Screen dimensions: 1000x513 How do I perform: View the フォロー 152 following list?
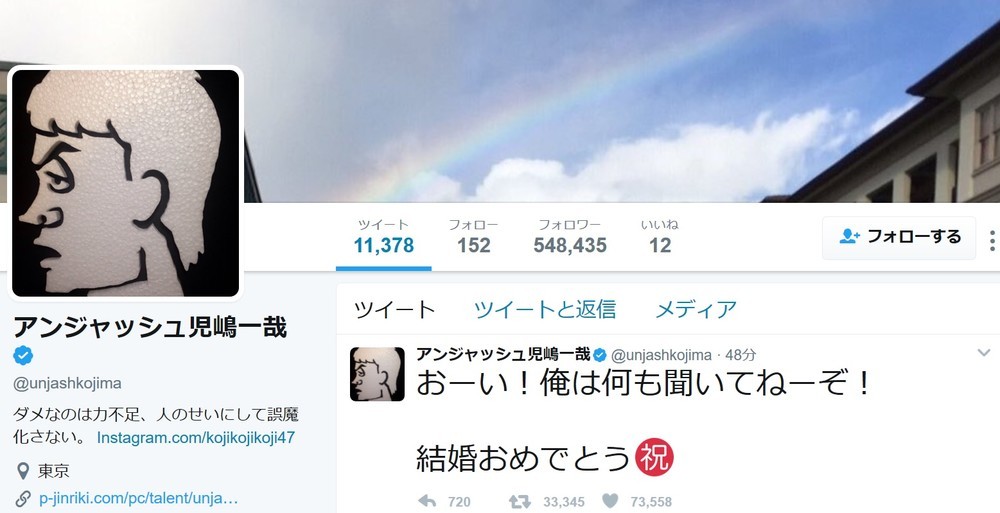(x=473, y=237)
